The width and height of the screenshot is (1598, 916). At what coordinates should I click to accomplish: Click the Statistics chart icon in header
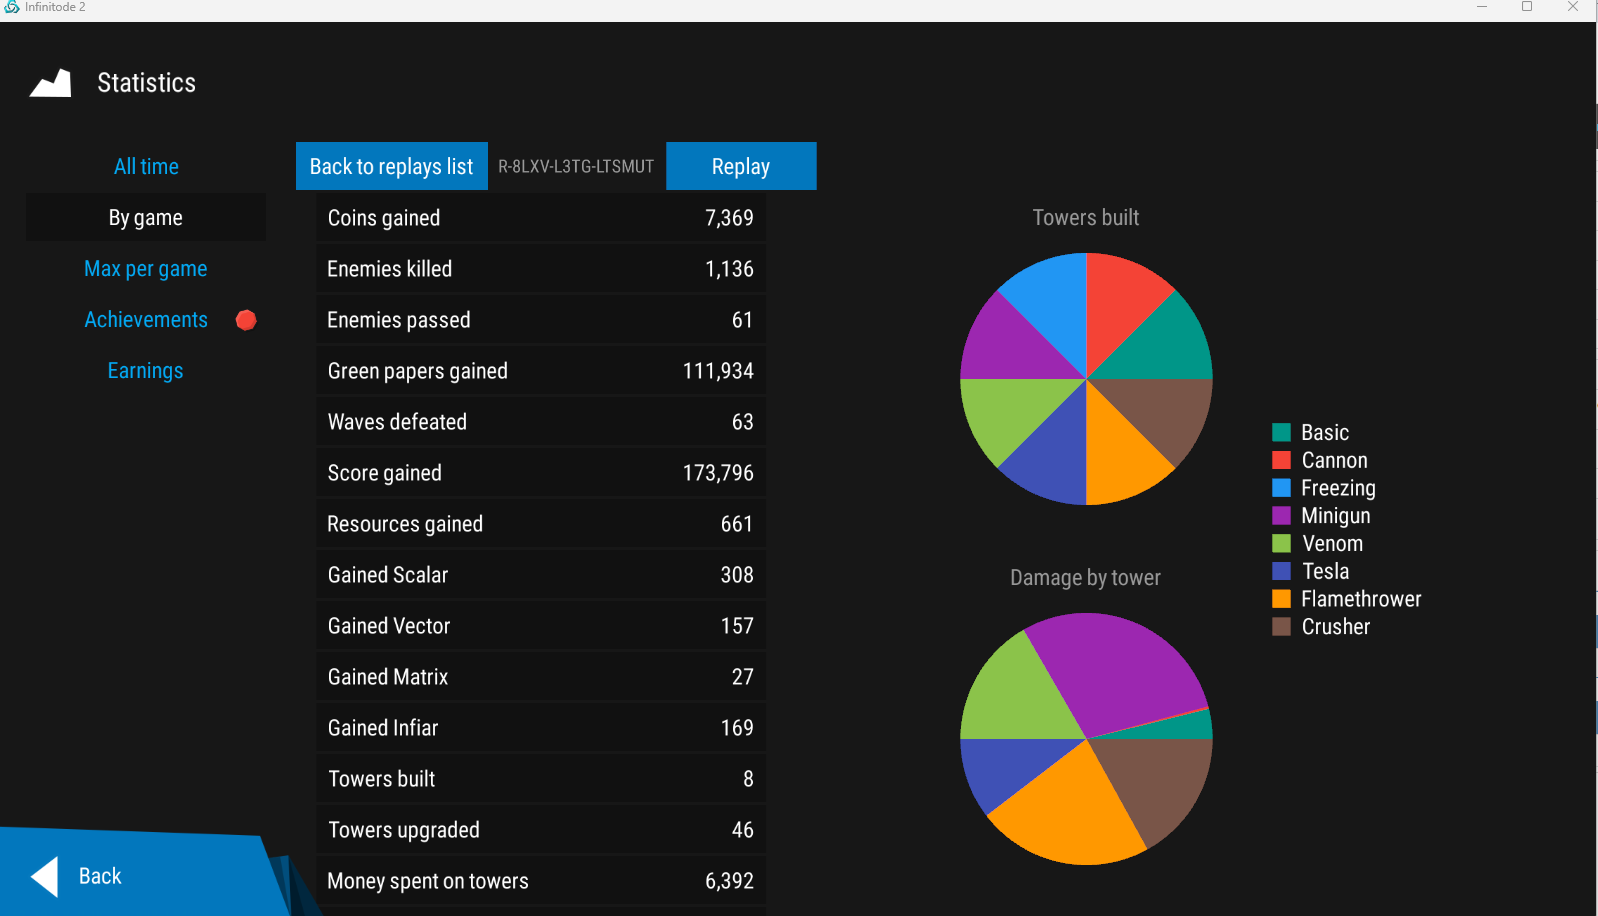click(50, 84)
